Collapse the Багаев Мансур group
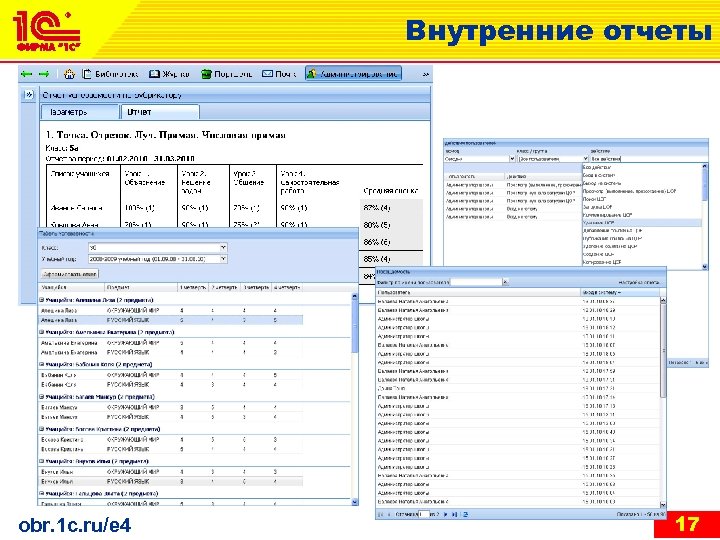720x540 pixels. pos(41,396)
